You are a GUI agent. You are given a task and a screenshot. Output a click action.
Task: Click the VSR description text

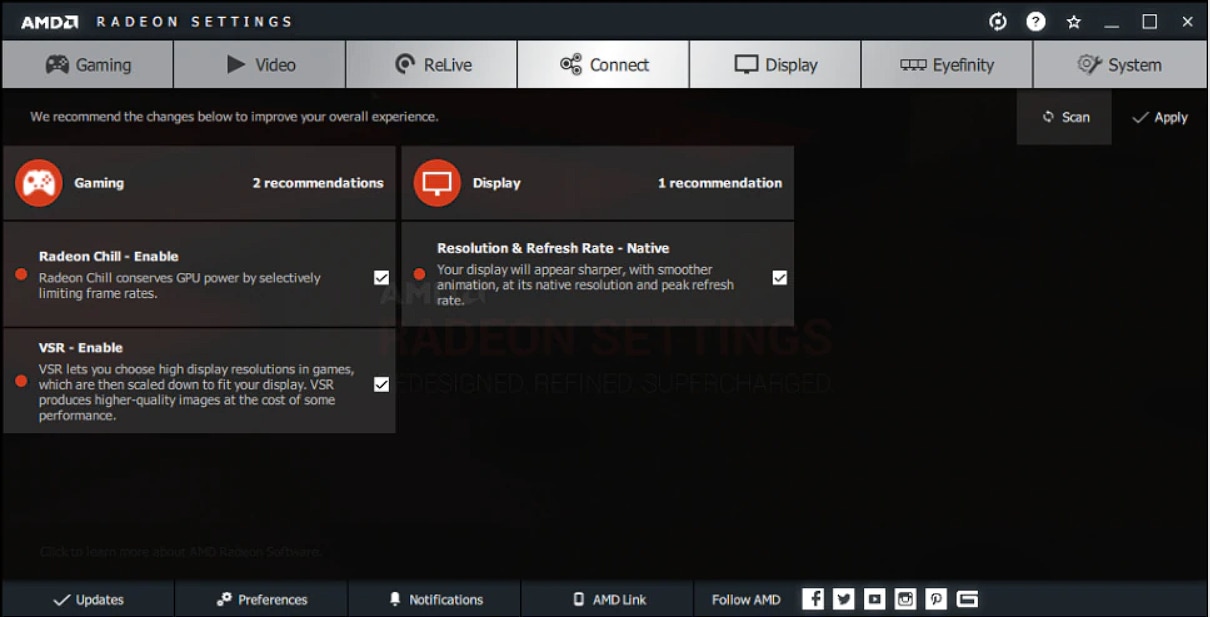point(197,392)
